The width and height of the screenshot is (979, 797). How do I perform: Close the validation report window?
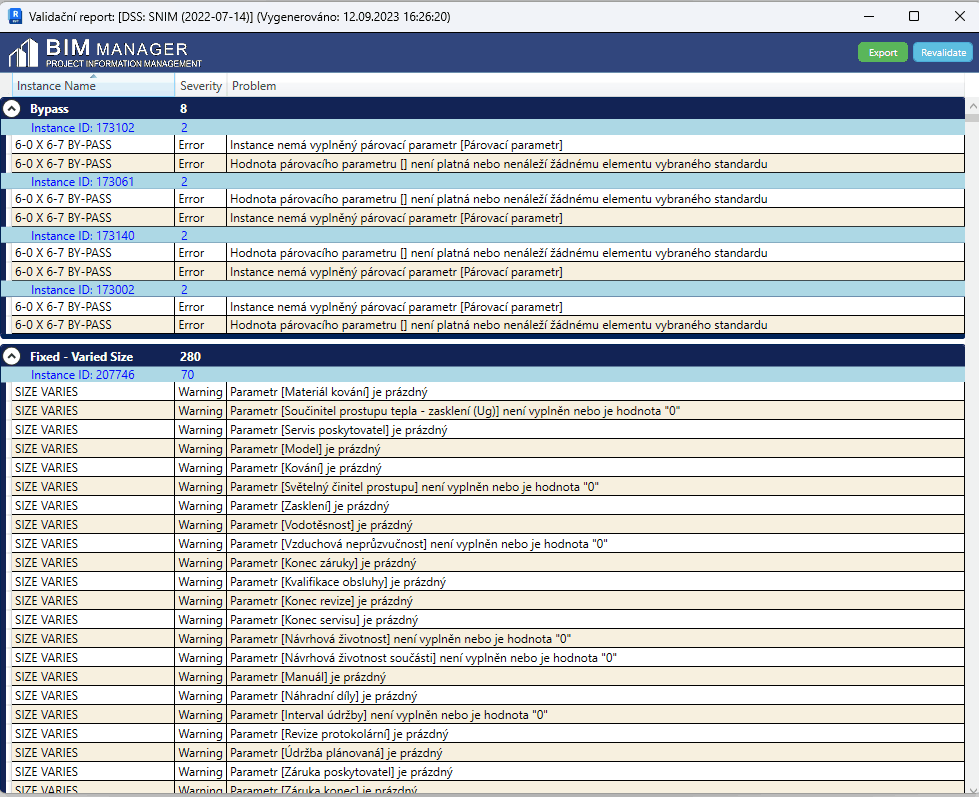(x=957, y=16)
